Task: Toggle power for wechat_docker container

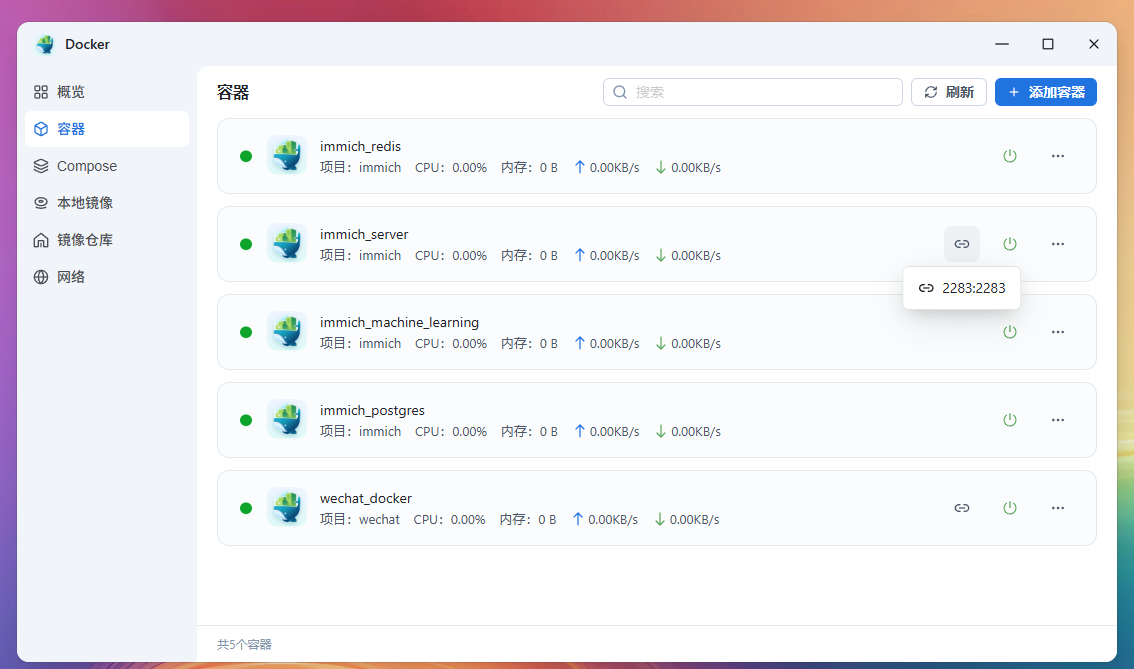Action: 1010,508
